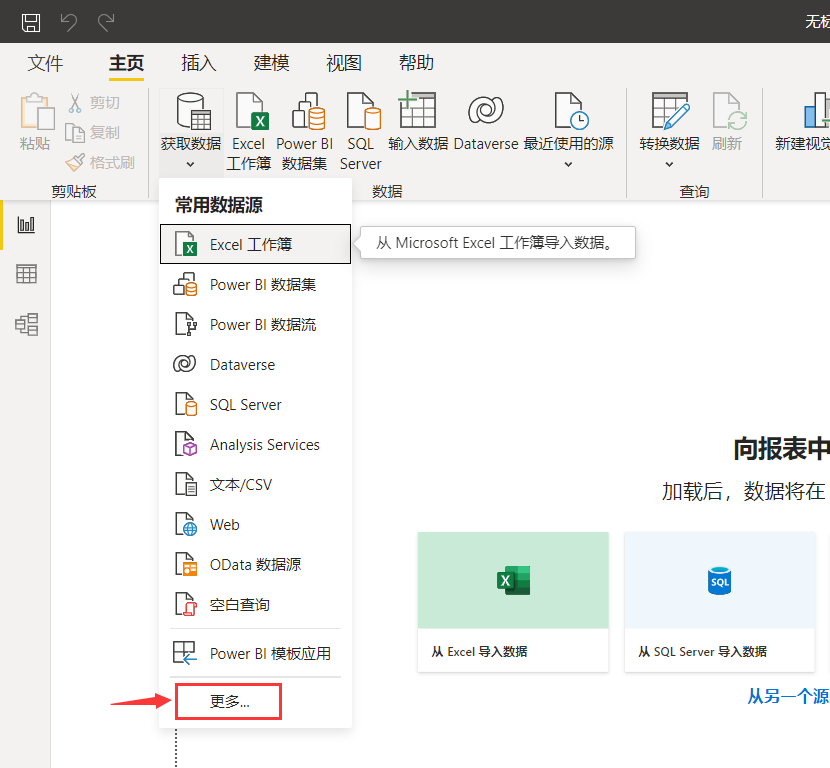Switch to report view in sidebar
Screen dimensions: 830x768
click(x=26, y=225)
